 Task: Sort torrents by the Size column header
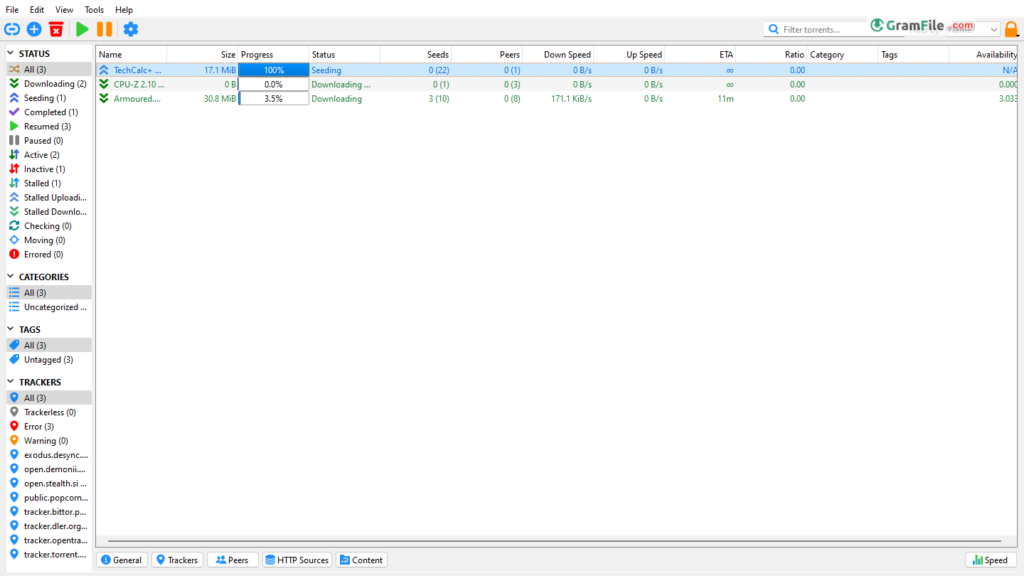tap(202, 55)
